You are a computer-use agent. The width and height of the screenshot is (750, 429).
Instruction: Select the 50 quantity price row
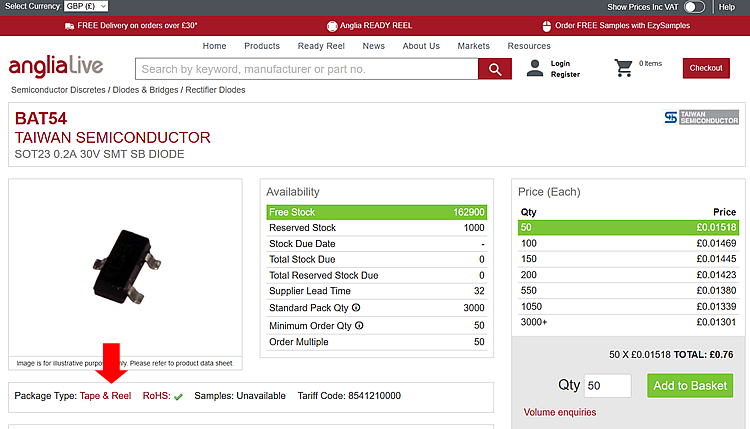628,228
